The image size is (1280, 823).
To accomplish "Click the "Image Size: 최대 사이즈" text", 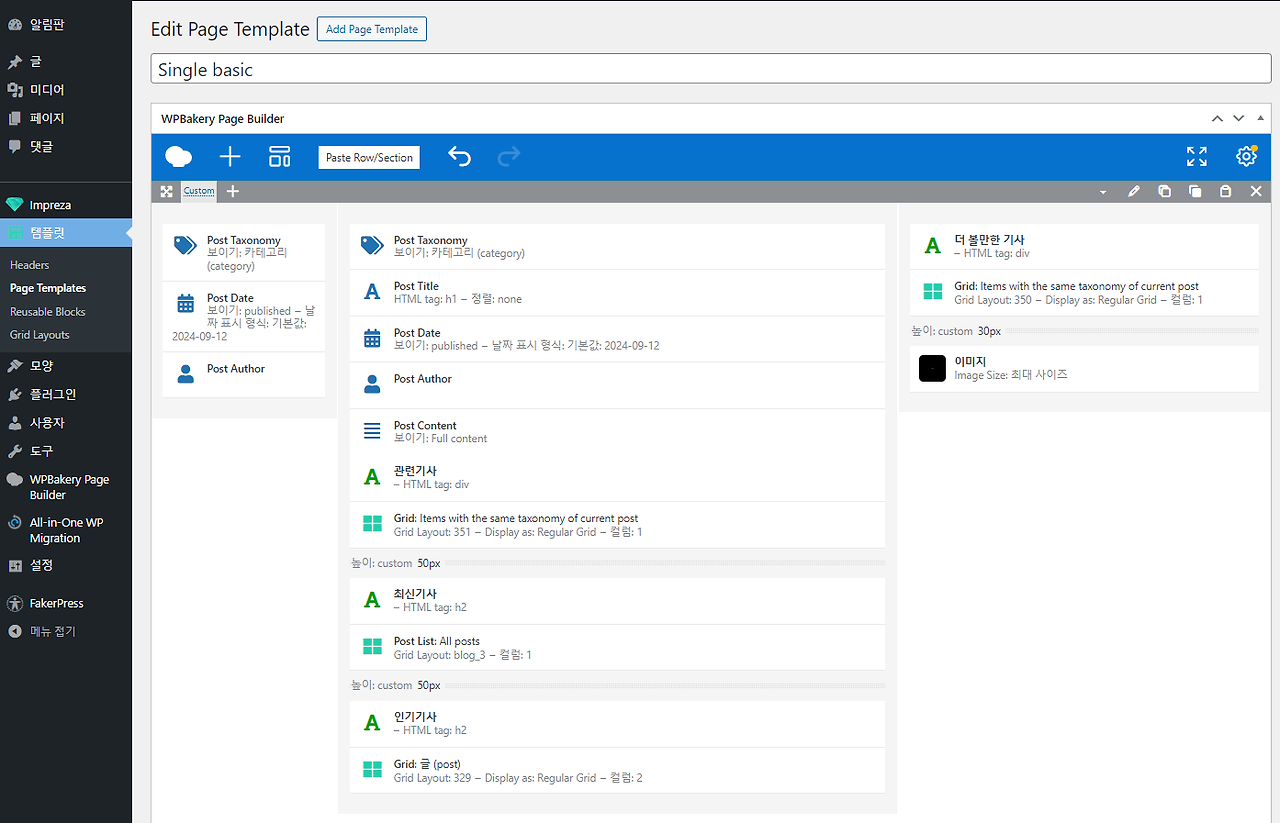I will pos(1011,375).
